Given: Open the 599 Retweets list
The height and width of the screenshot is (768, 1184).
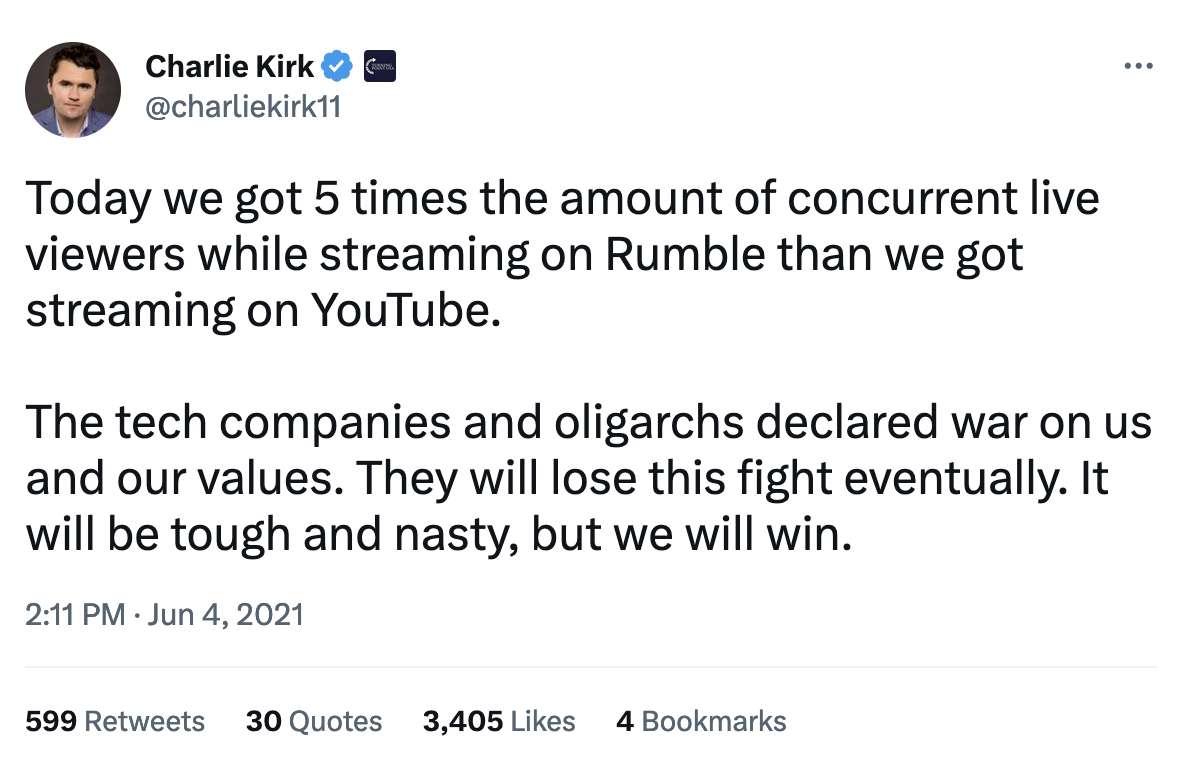Looking at the screenshot, I should 114,721.
